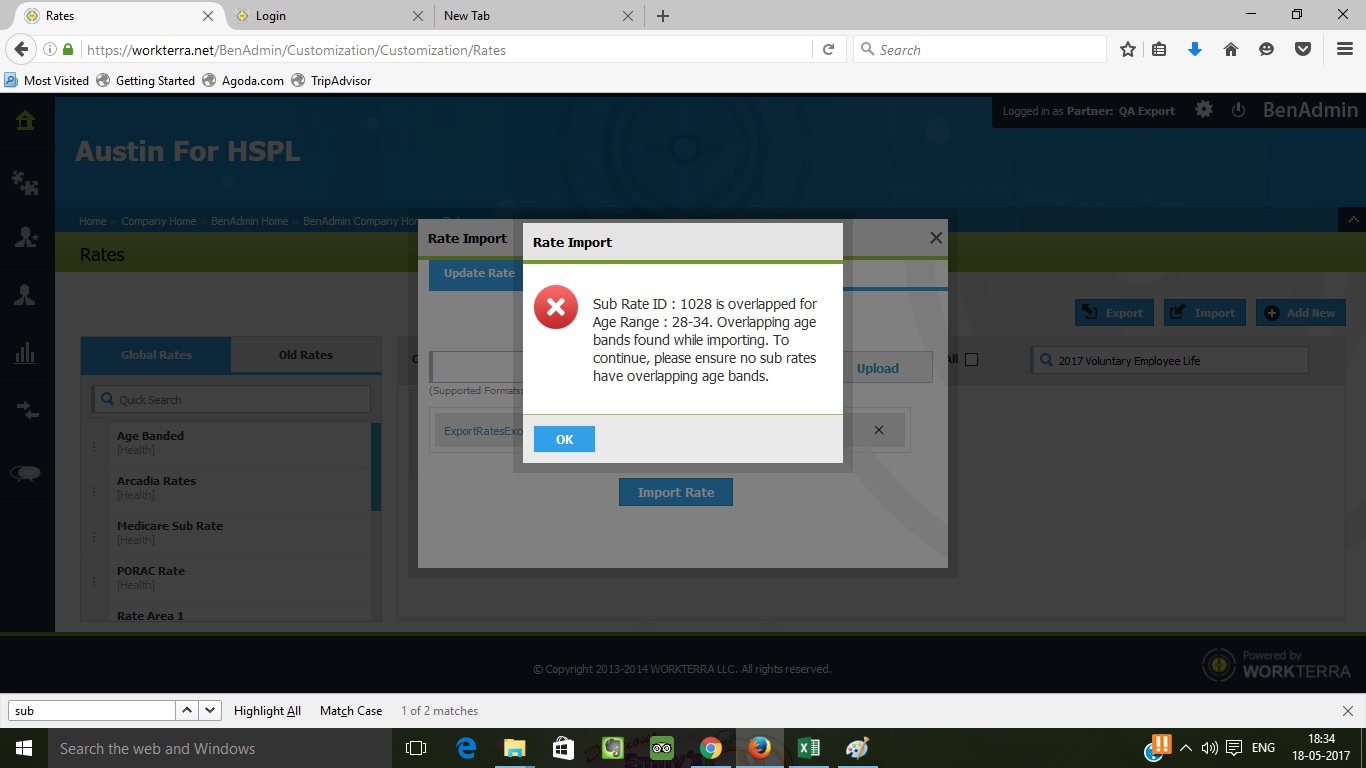The width and height of the screenshot is (1366, 768).
Task: Open a new browser tab with plus
Action: pos(663,16)
